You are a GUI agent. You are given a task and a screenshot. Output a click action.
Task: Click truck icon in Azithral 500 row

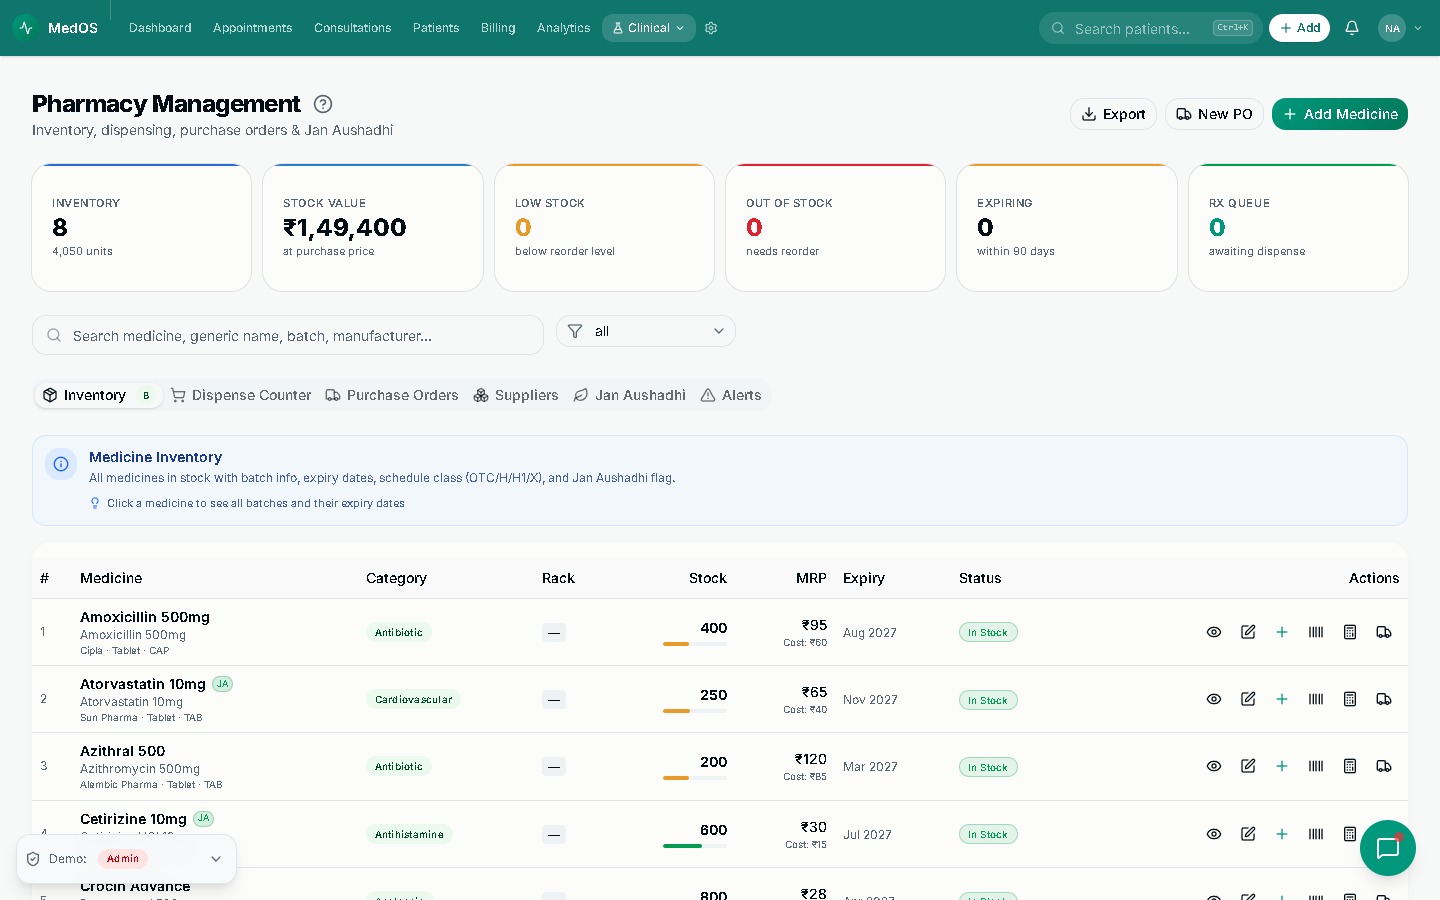pyautogui.click(x=1384, y=766)
